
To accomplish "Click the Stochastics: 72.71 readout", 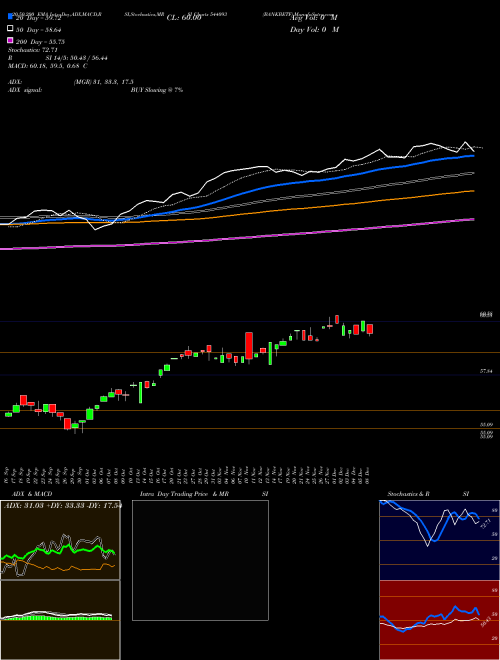I will coord(33,50).
